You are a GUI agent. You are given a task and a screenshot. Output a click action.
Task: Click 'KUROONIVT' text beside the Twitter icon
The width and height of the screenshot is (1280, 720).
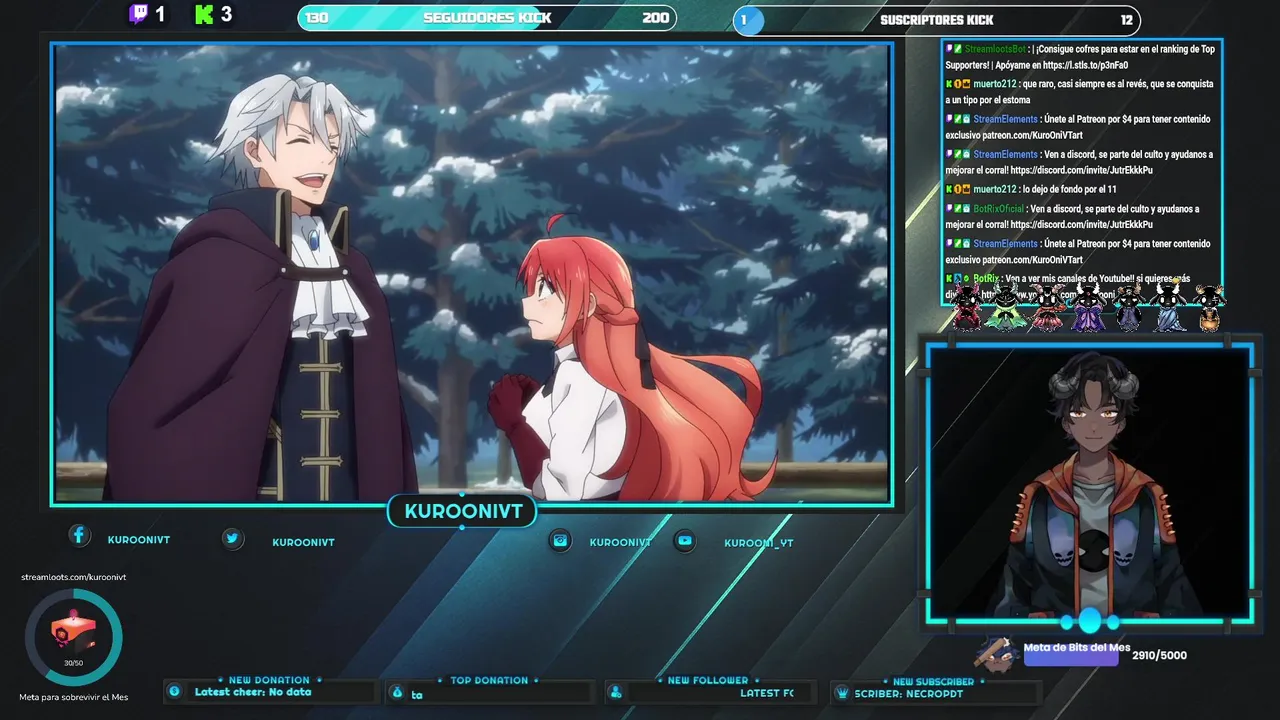303,542
